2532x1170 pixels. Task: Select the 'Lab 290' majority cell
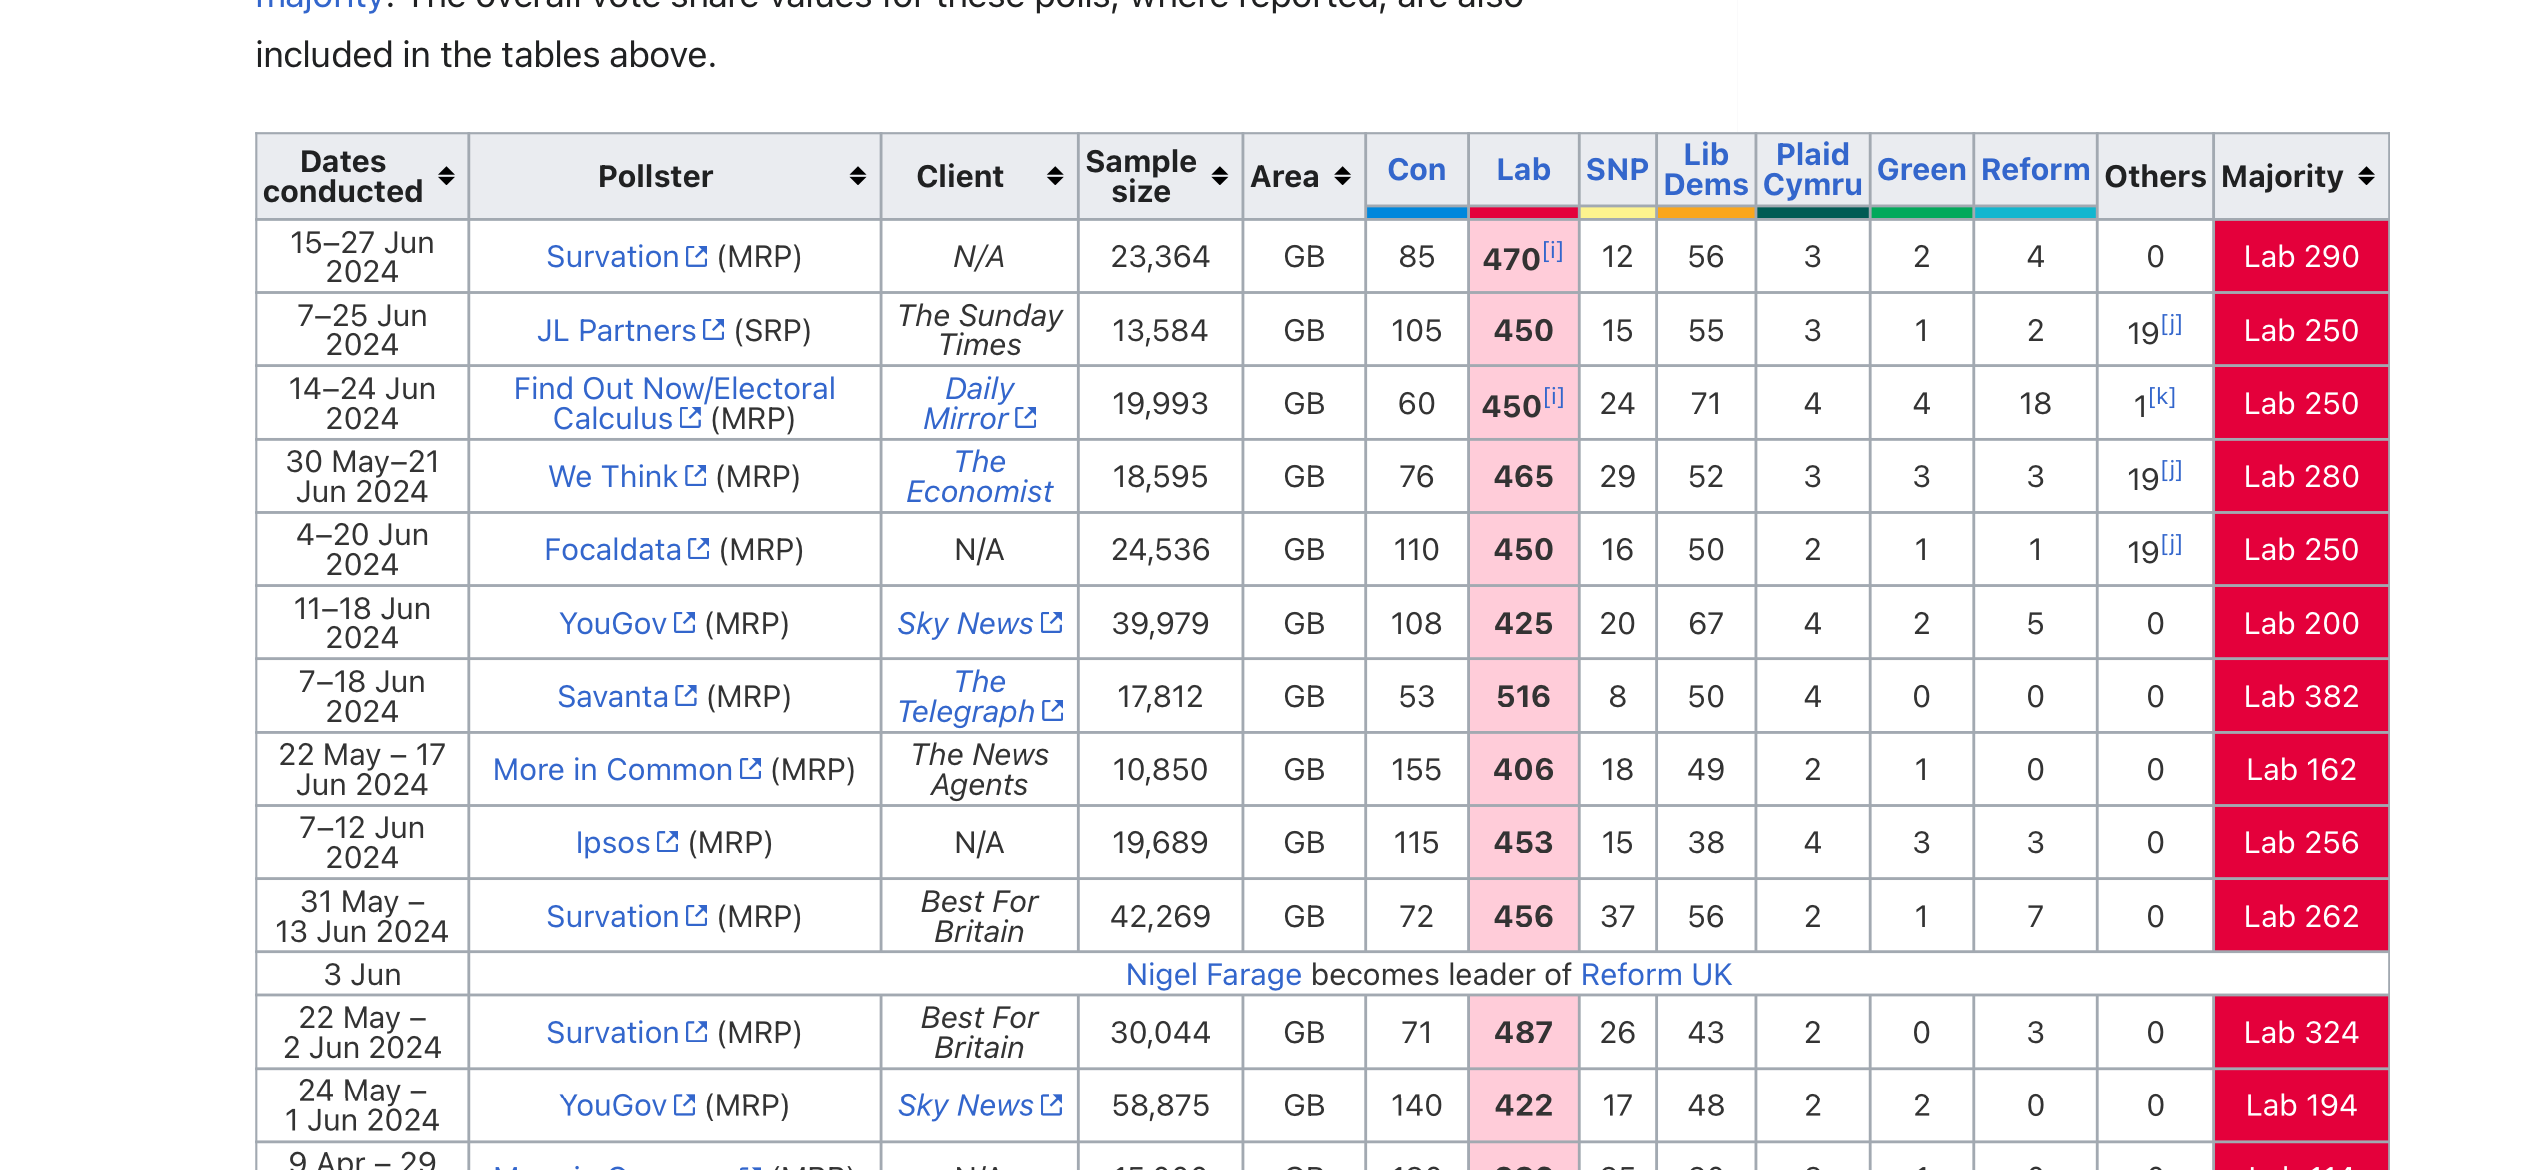(2301, 257)
